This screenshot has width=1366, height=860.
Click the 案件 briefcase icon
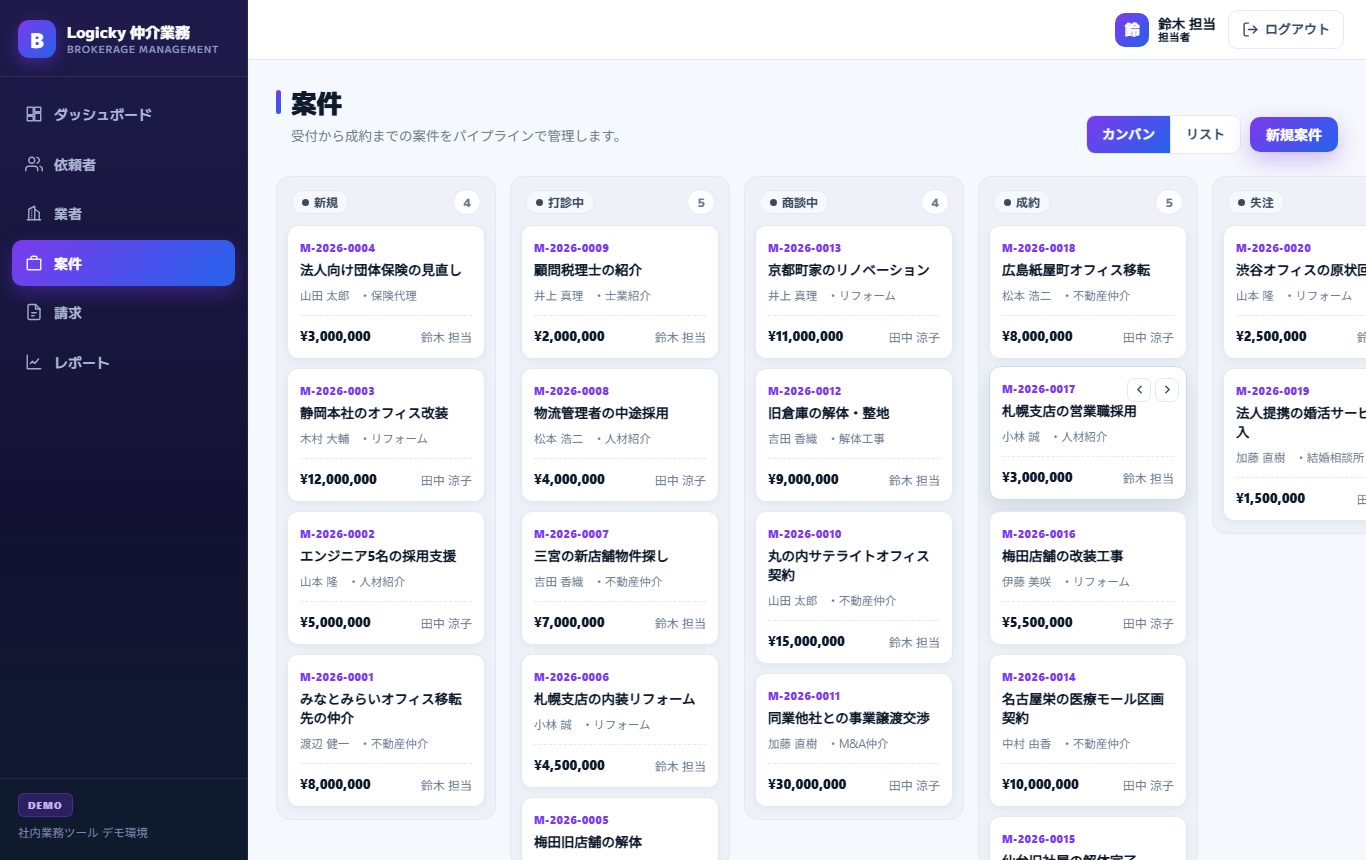pyautogui.click(x=34, y=263)
